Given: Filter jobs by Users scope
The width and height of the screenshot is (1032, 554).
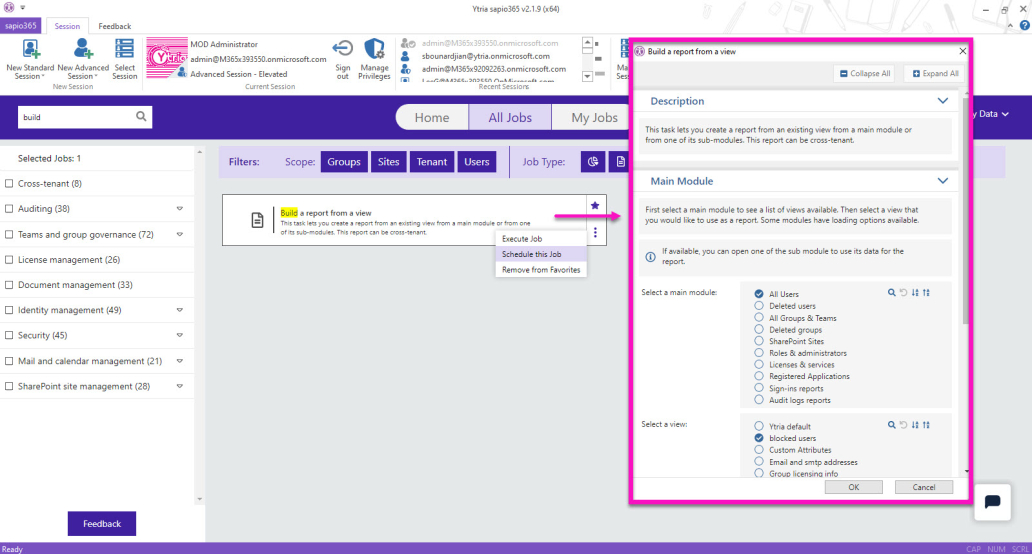Looking at the screenshot, I should (x=477, y=162).
